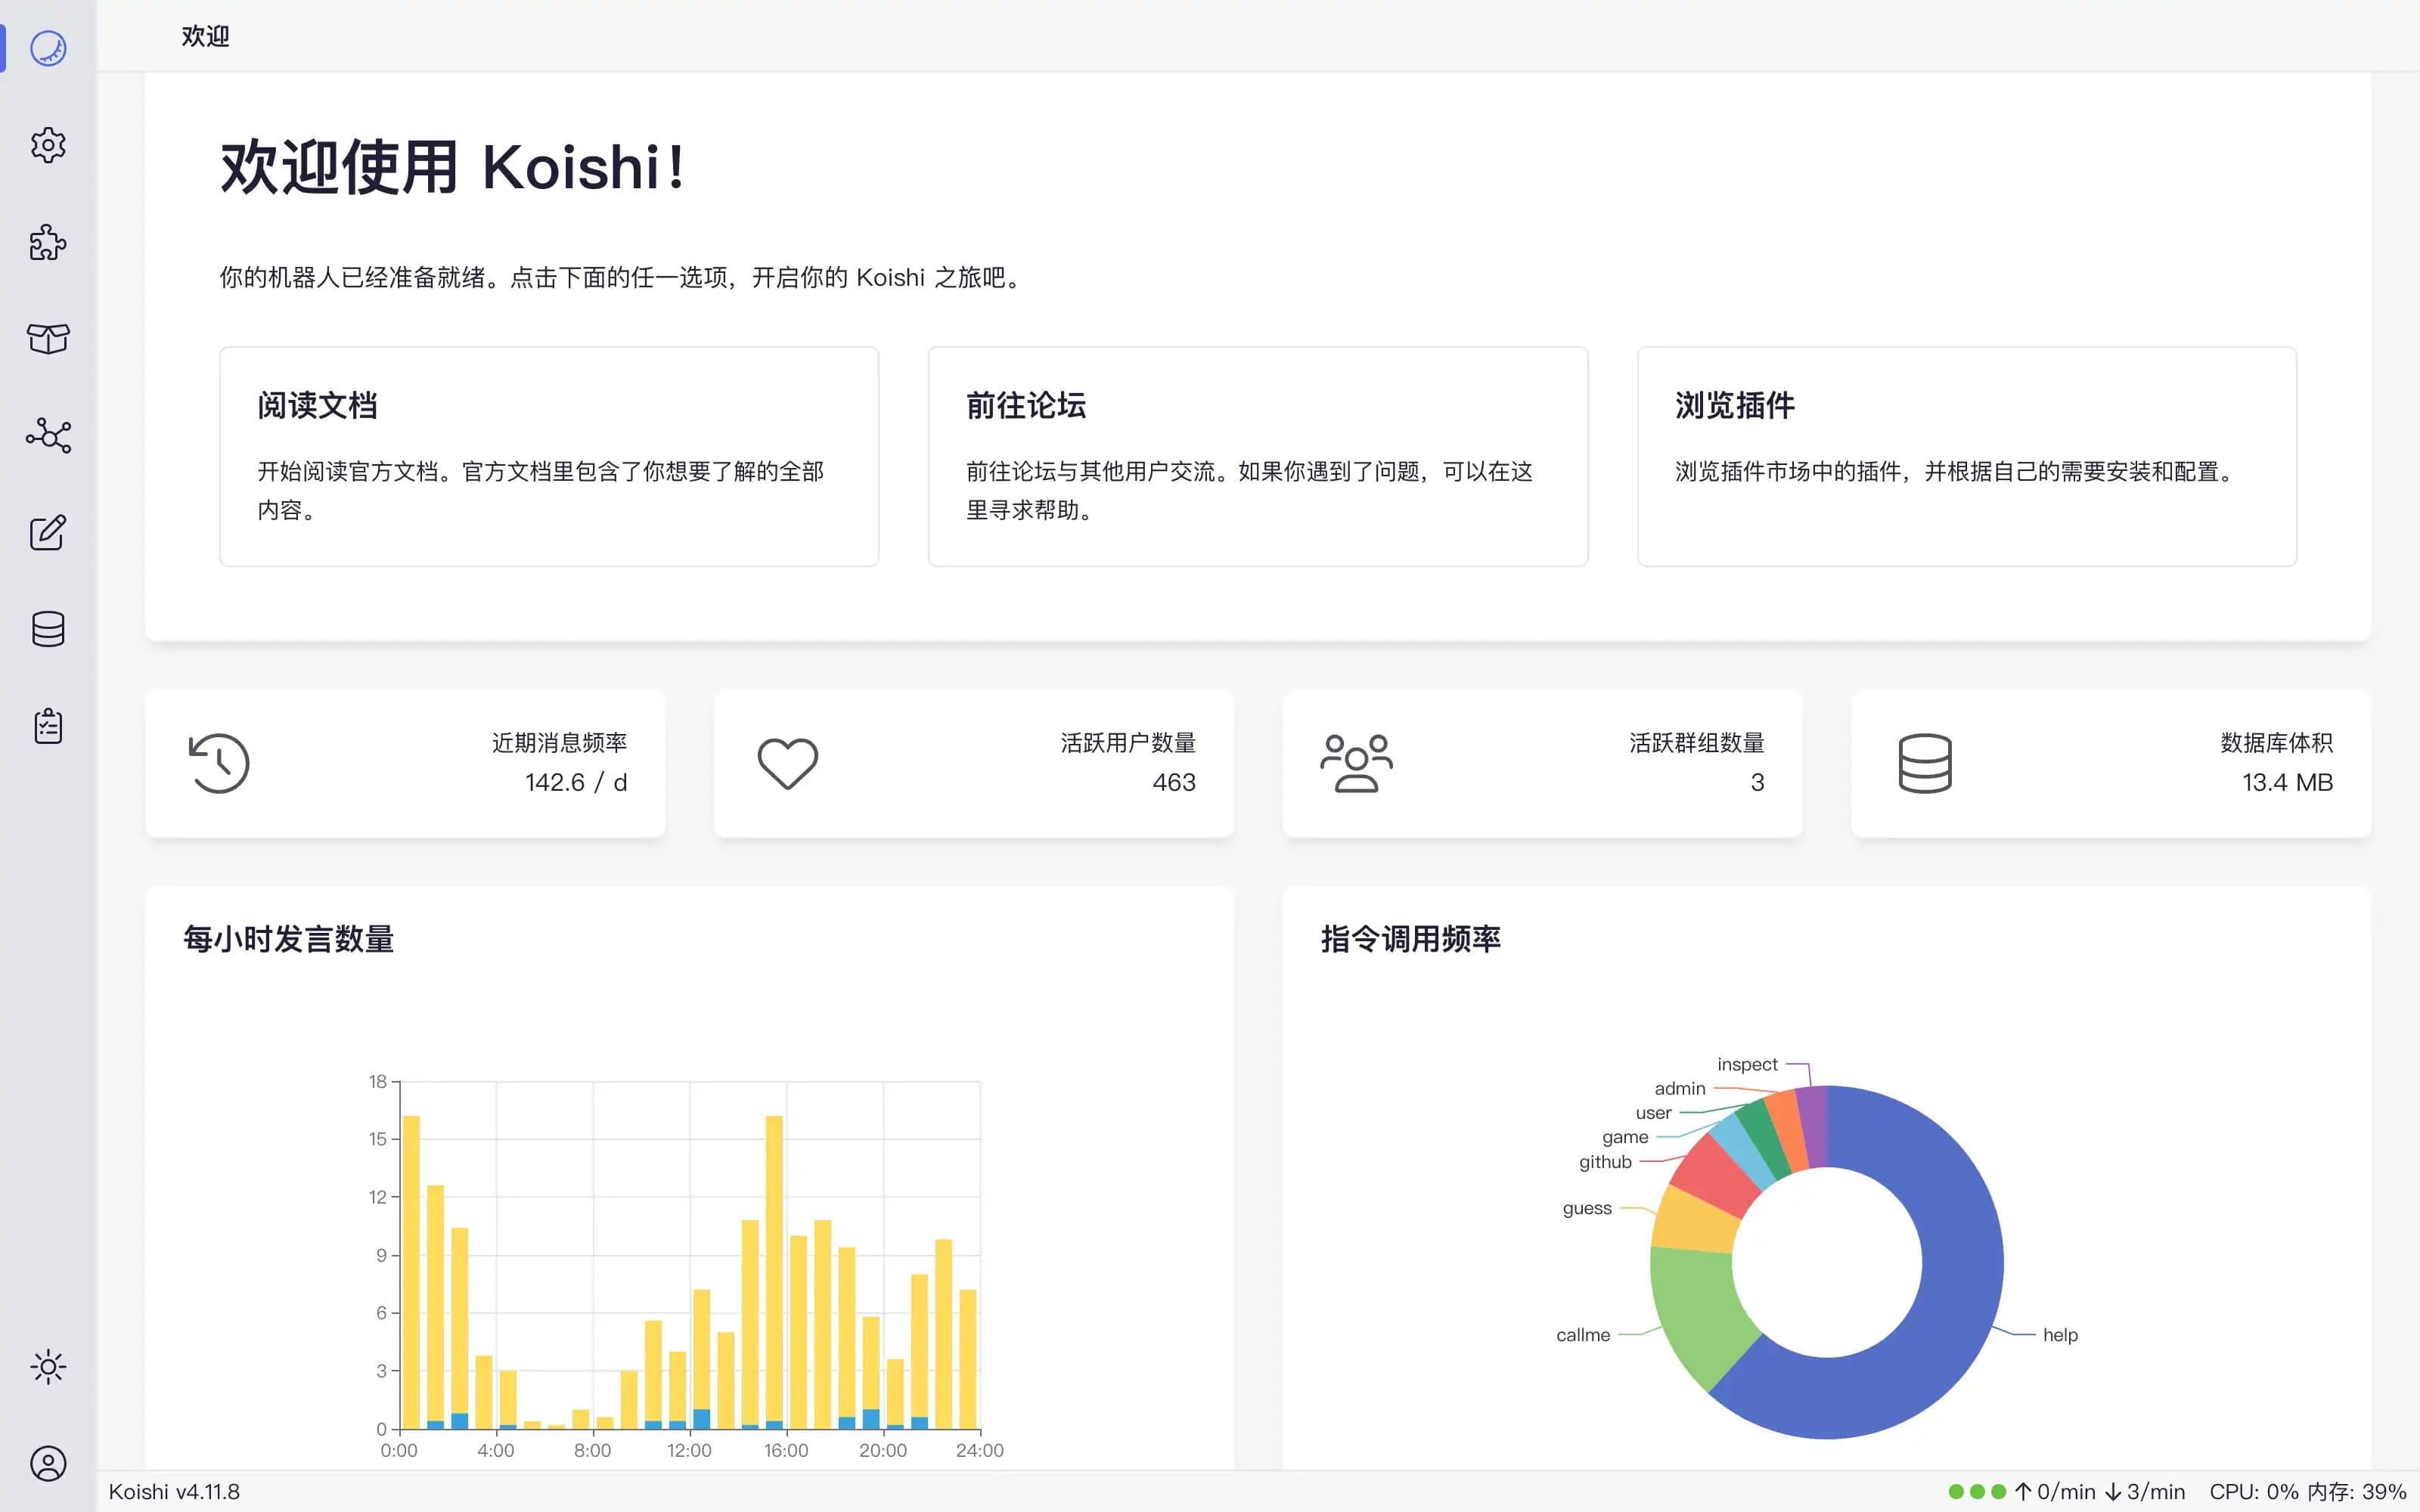Open the network graph icon page

pos(48,436)
